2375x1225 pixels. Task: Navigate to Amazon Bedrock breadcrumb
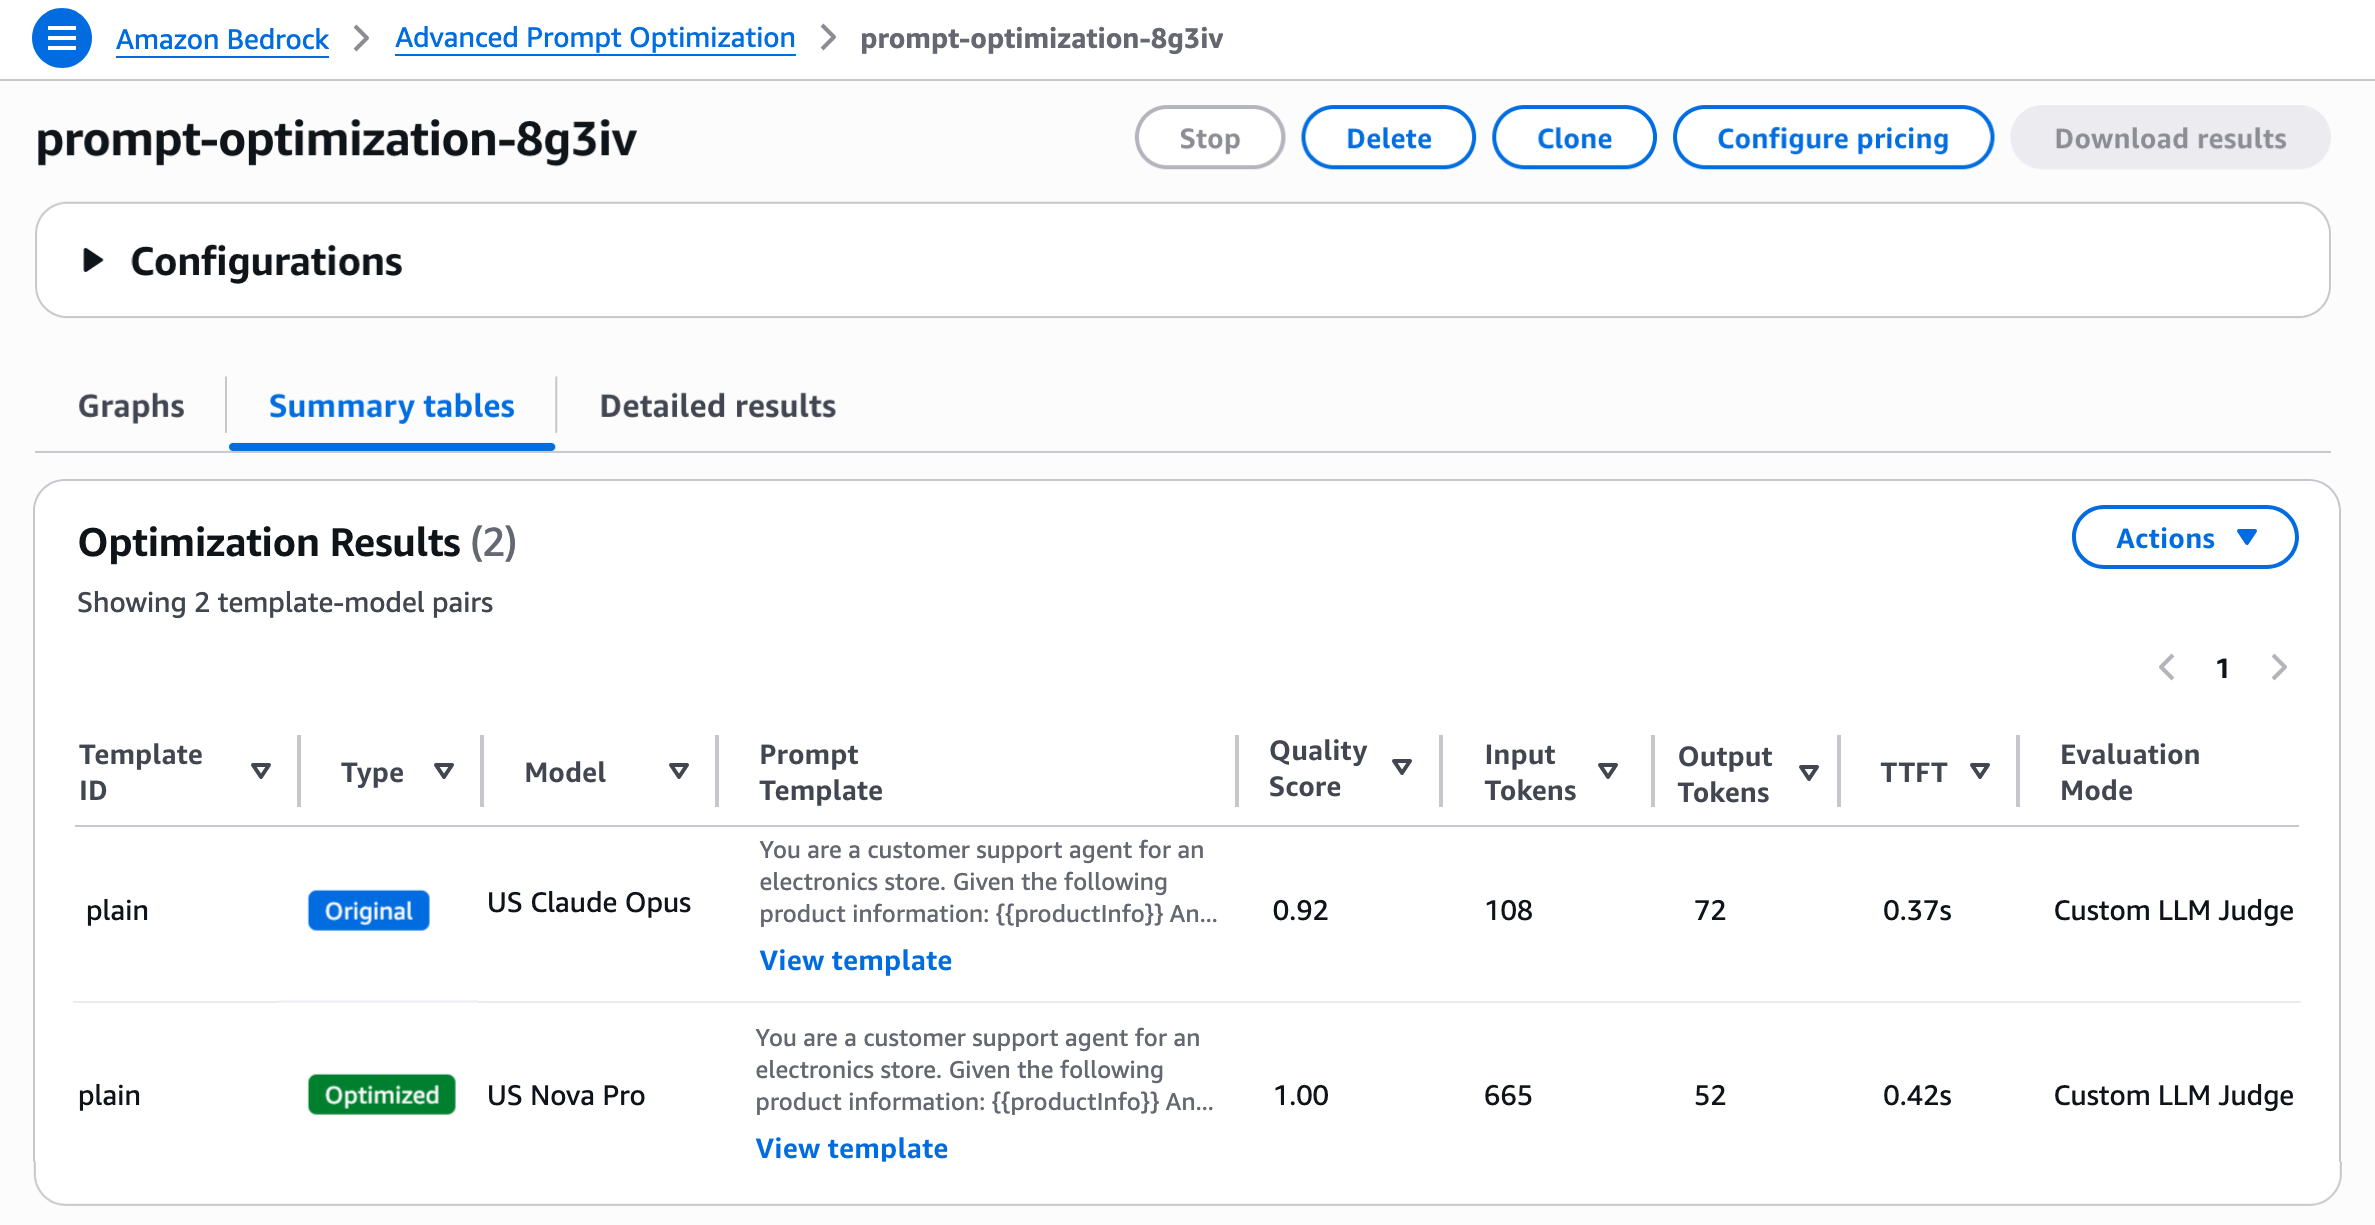click(x=222, y=39)
